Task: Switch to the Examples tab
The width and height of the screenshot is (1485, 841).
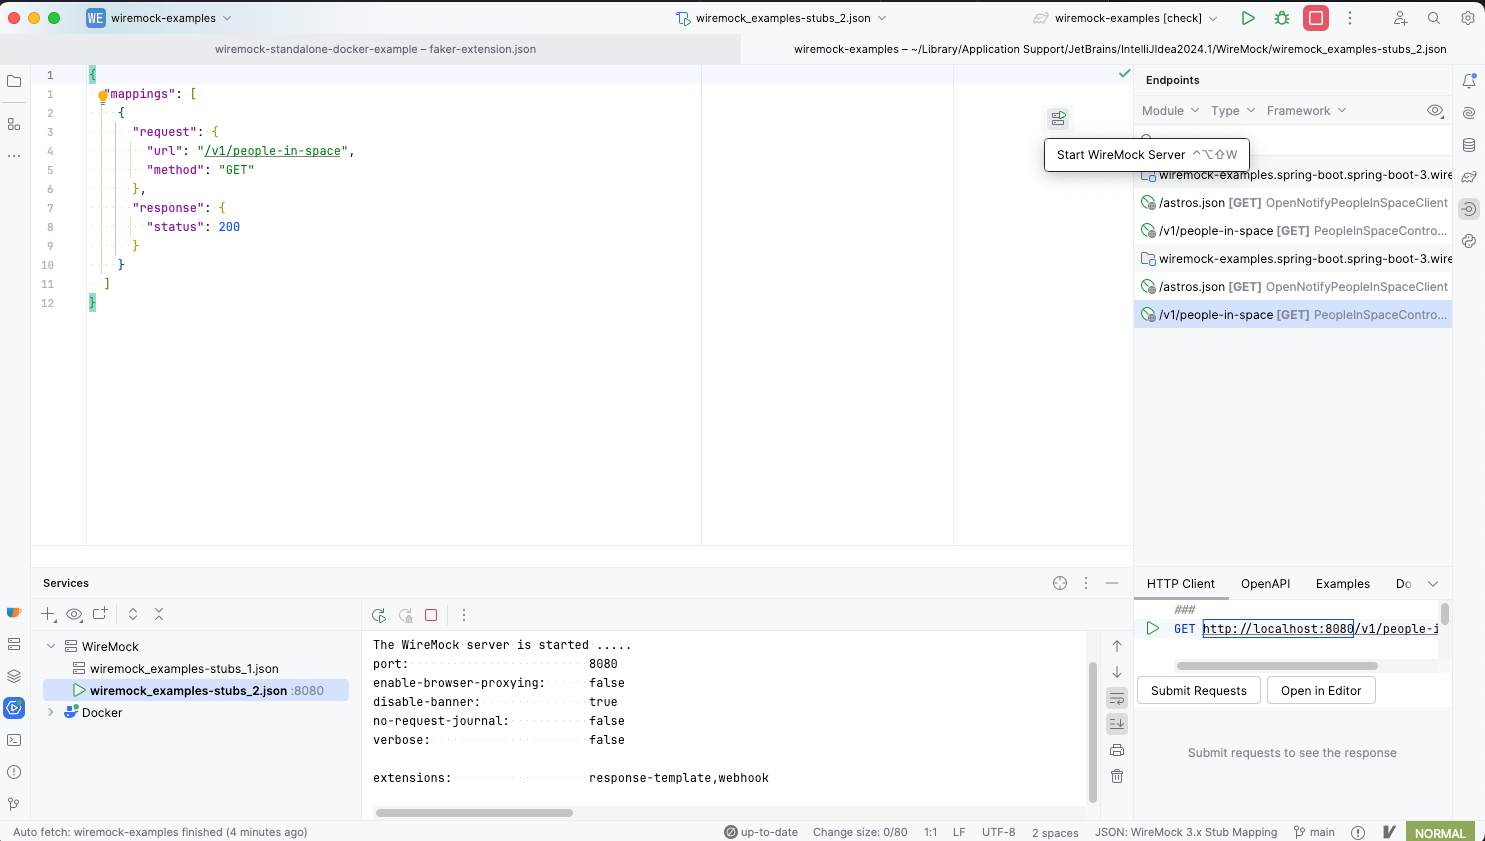Action: [x=1342, y=584]
